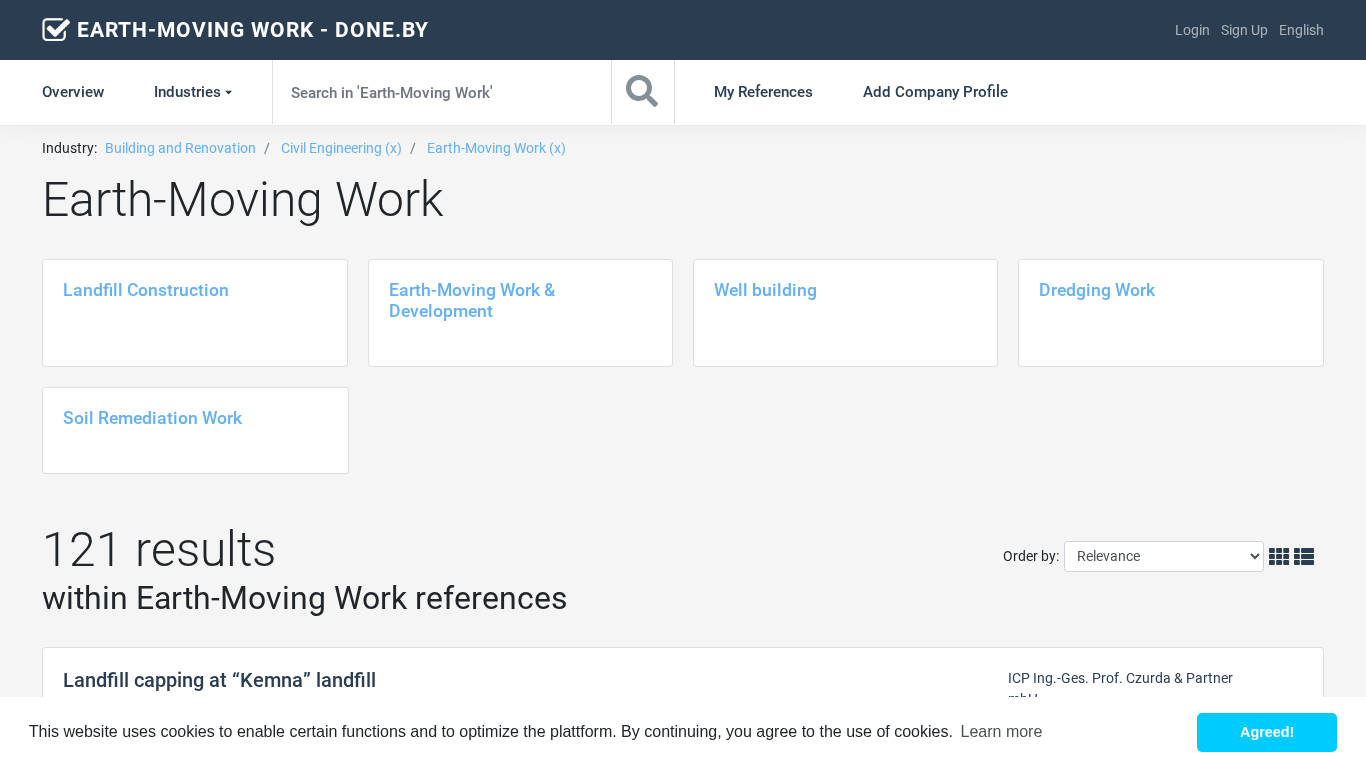Select the Dredging Work category
1366x768 pixels.
coord(1096,290)
